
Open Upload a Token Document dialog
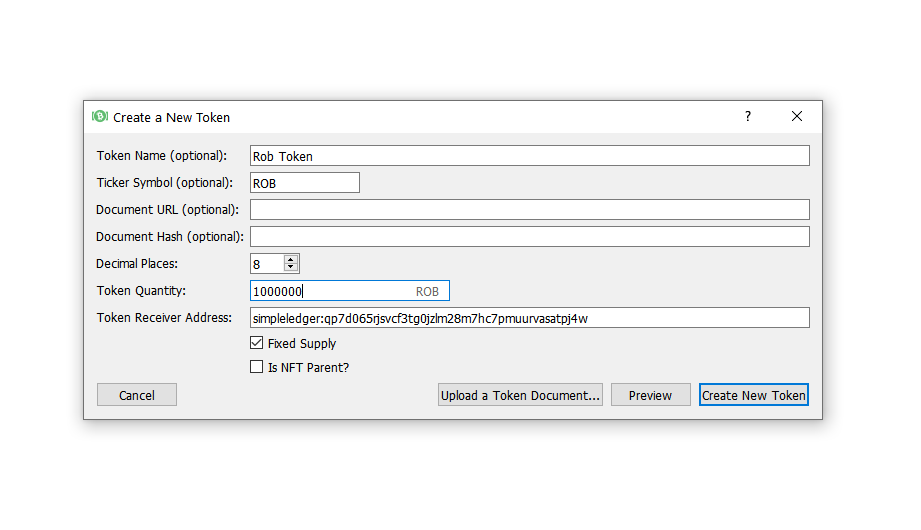click(520, 395)
